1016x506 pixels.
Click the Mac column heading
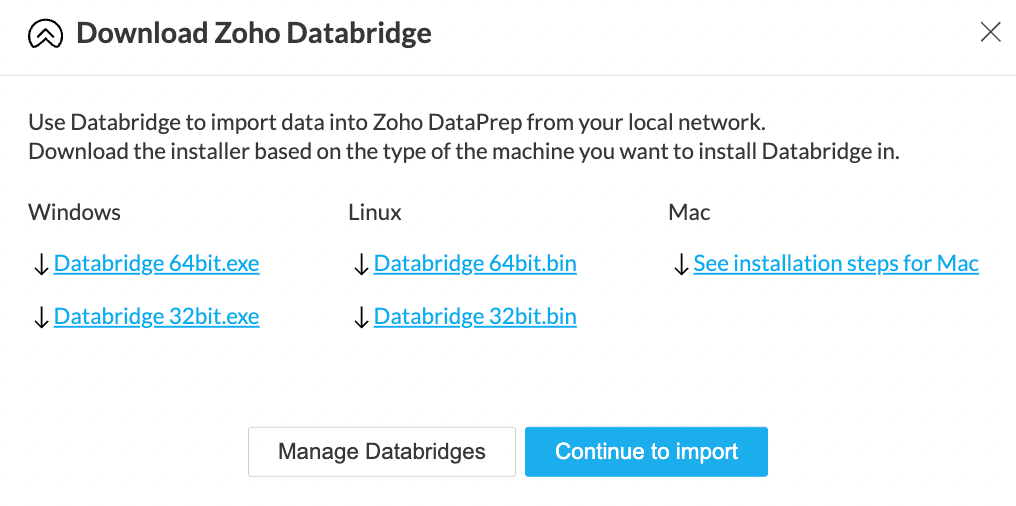(689, 212)
